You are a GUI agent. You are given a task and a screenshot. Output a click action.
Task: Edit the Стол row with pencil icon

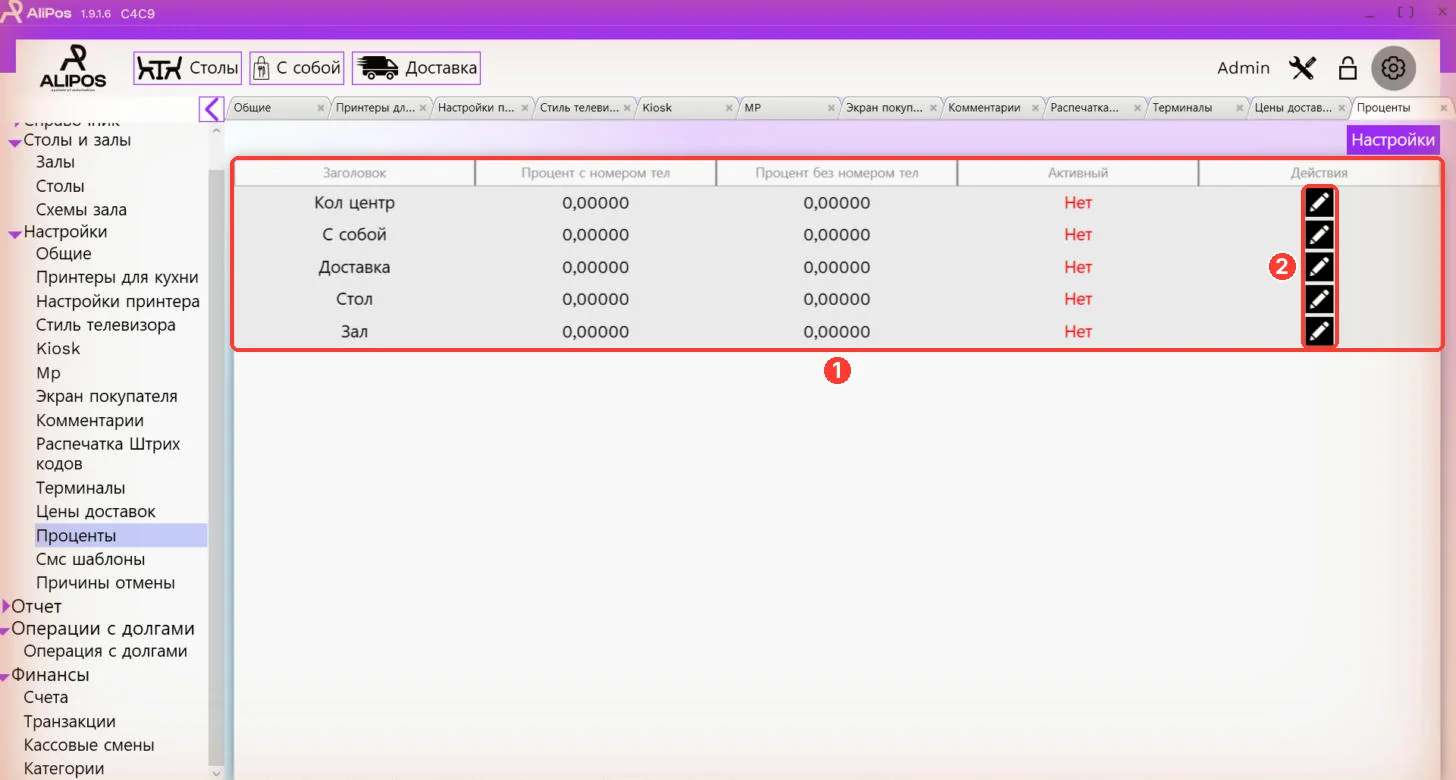pyautogui.click(x=1320, y=298)
